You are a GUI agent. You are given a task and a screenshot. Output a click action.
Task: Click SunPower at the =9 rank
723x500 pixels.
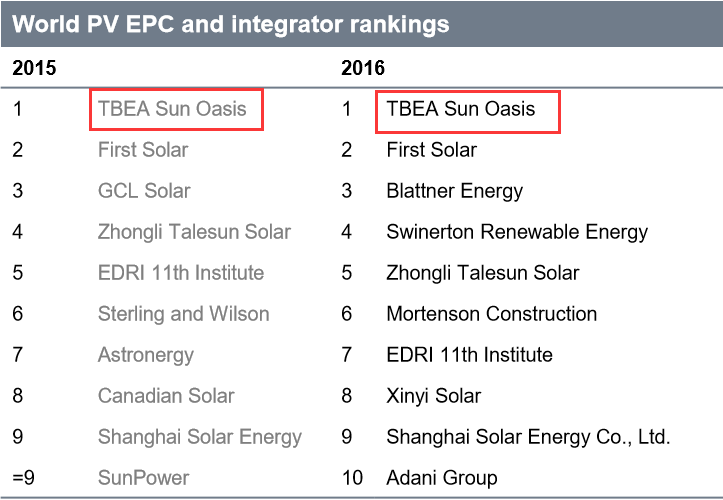pyautogui.click(x=143, y=478)
